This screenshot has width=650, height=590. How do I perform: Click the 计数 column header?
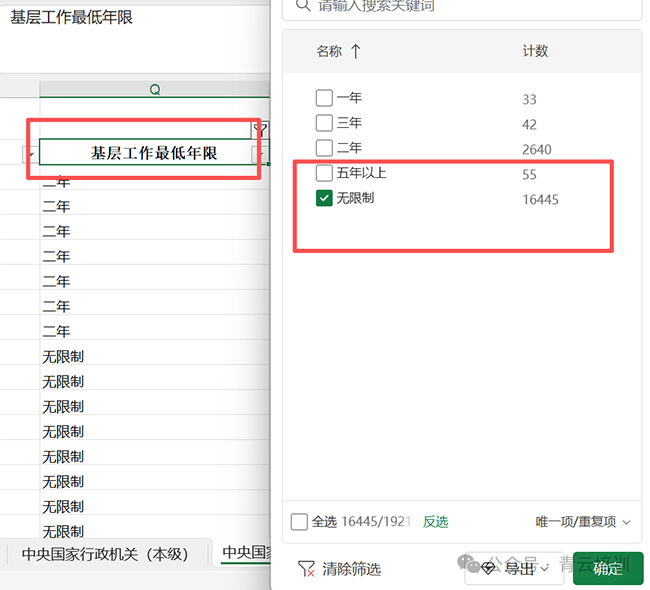(x=535, y=51)
